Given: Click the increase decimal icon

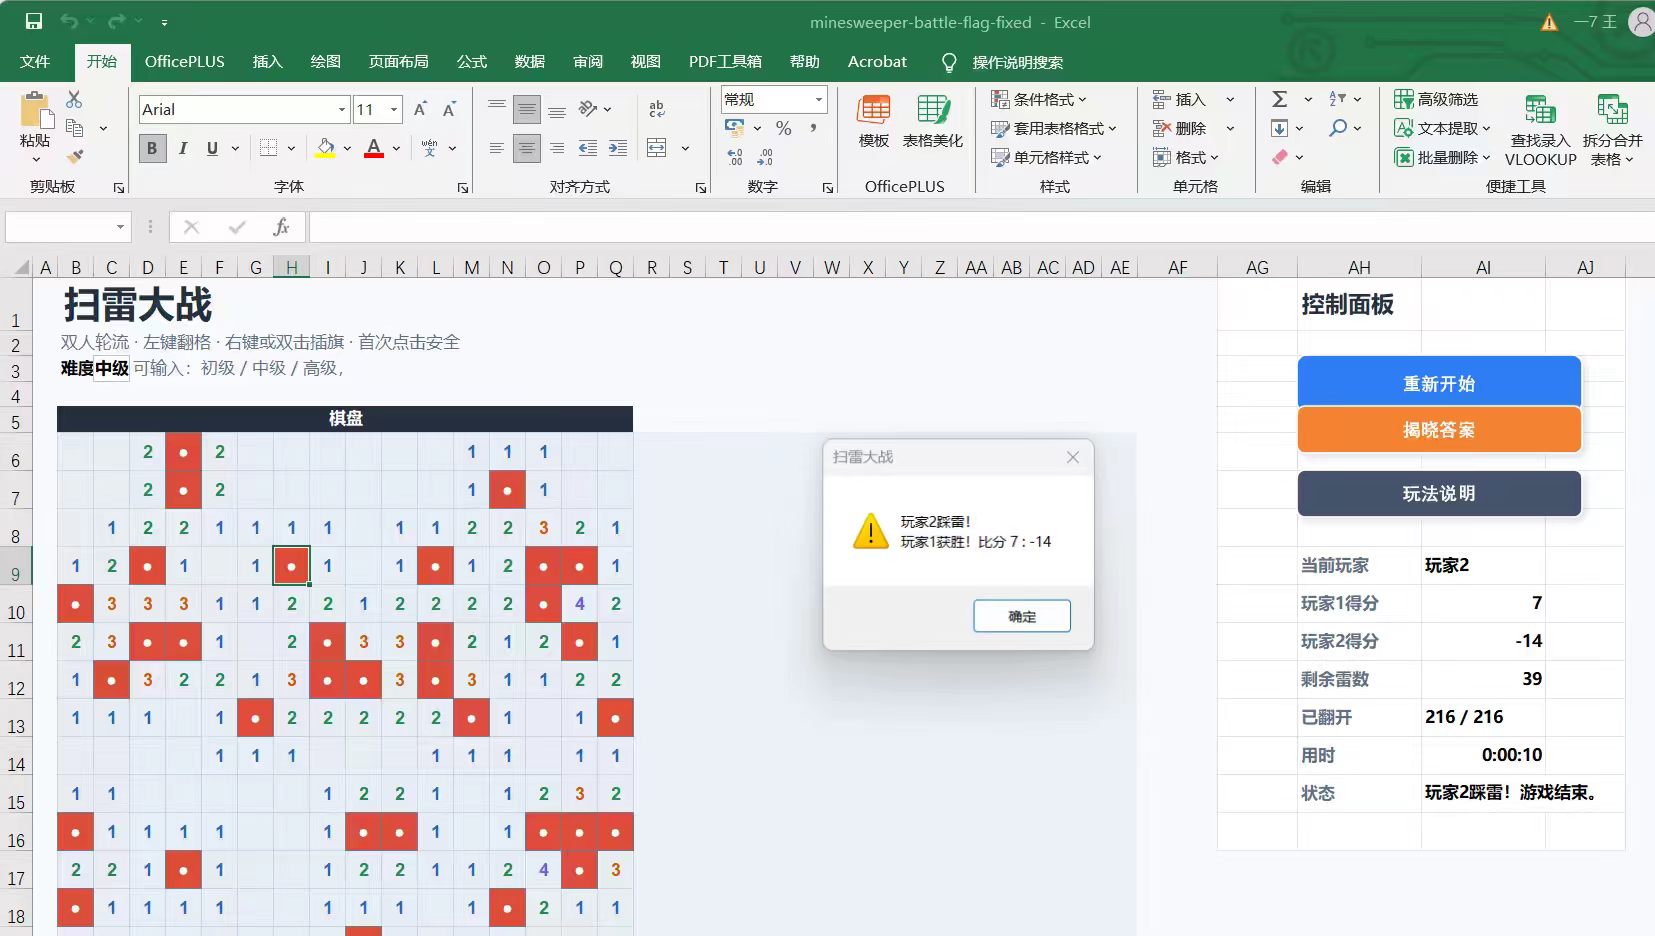Looking at the screenshot, I should click(735, 157).
